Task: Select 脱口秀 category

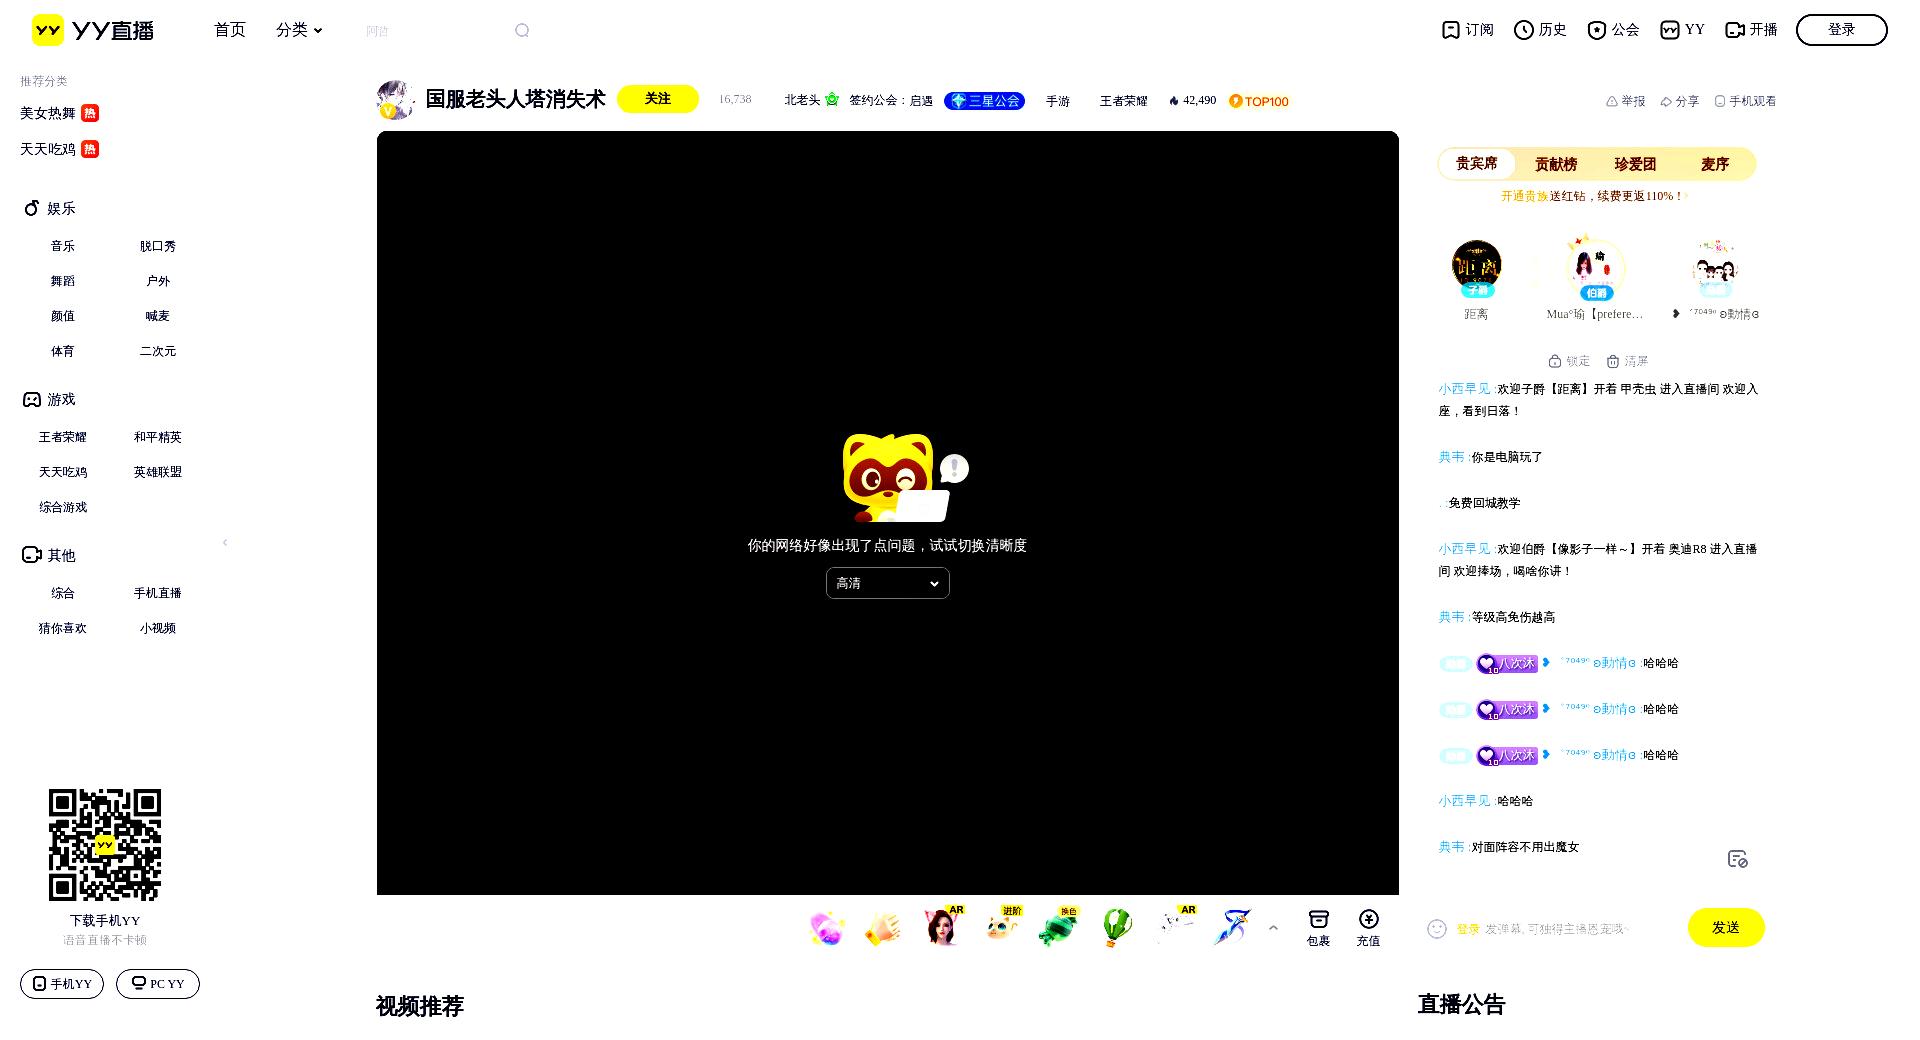Action: tap(158, 246)
